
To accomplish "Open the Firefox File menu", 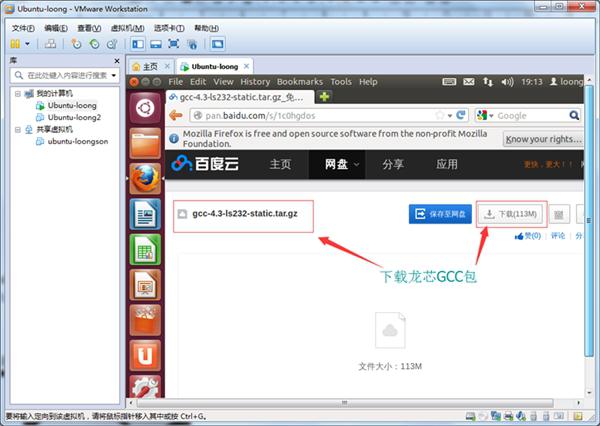I will [176, 82].
